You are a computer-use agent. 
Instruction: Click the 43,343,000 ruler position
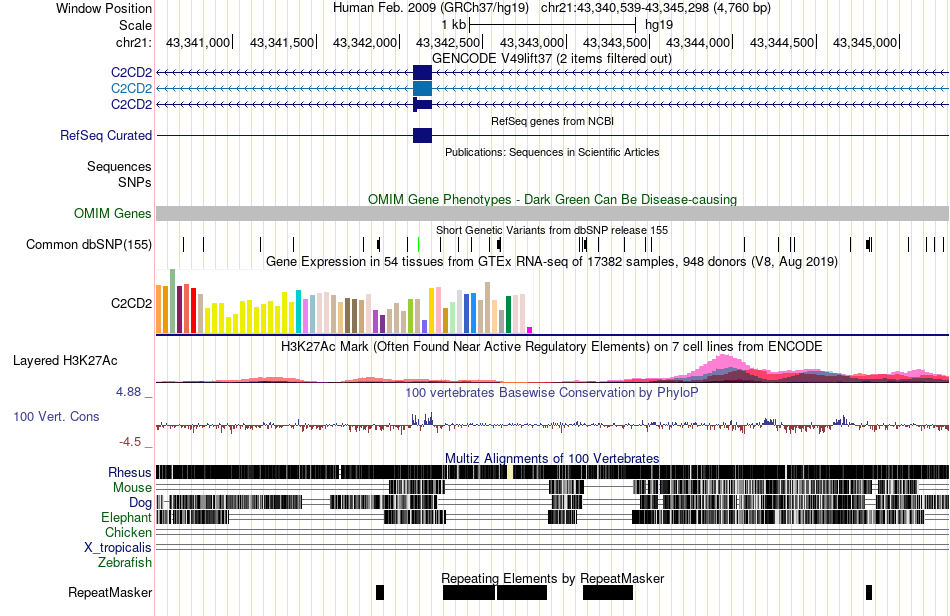pyautogui.click(x=531, y=42)
